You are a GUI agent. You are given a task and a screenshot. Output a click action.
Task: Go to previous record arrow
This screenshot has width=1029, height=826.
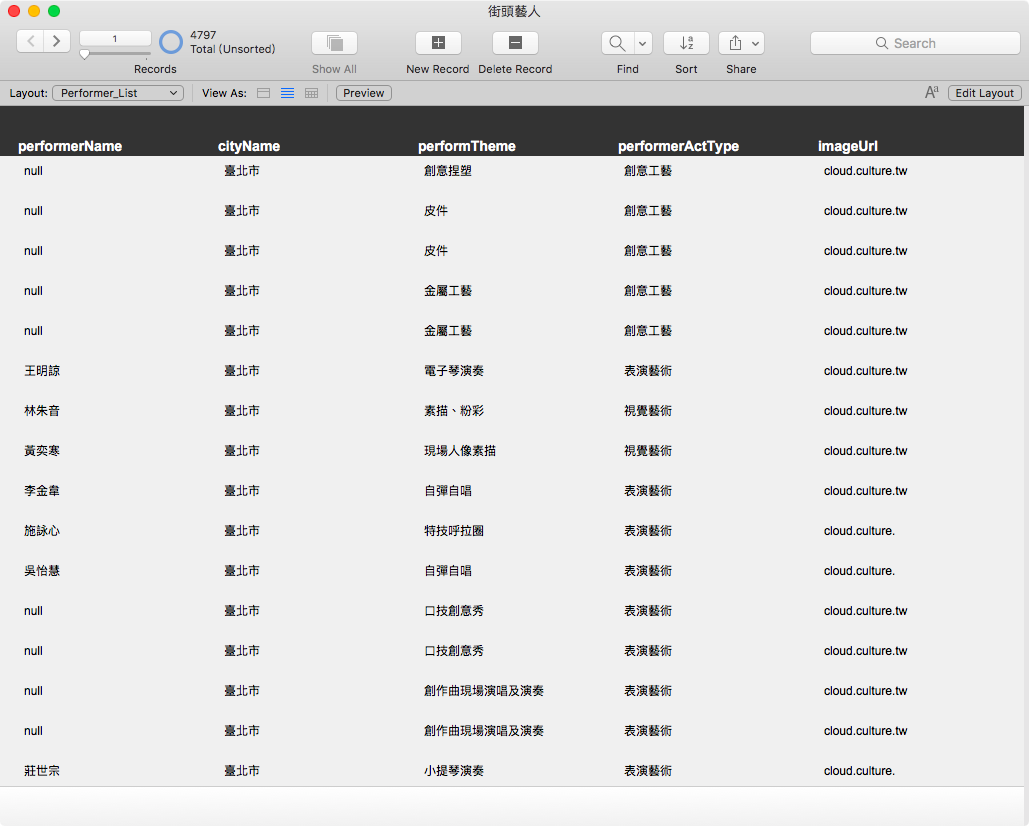[30, 41]
